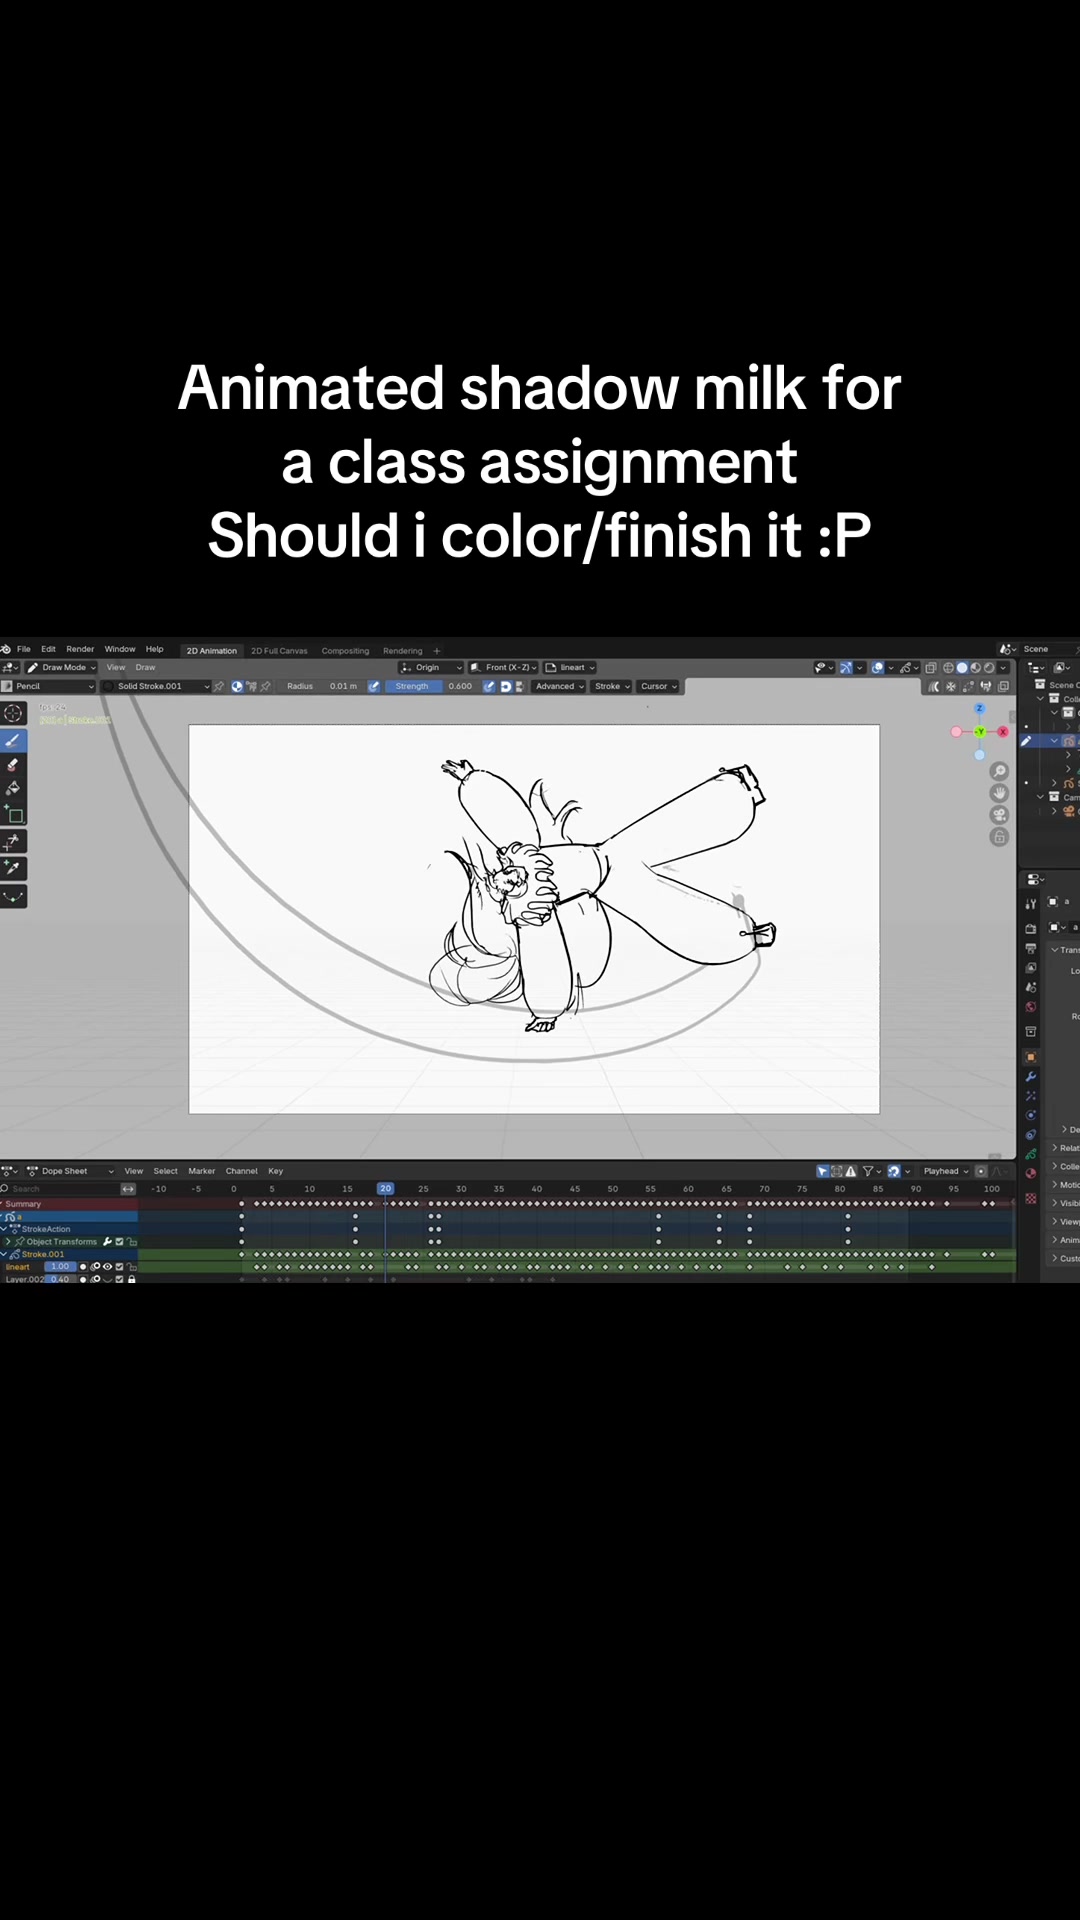1080x1920 pixels.
Task: Open Solid Stroke.001 material dropdown
Action: [x=157, y=687]
